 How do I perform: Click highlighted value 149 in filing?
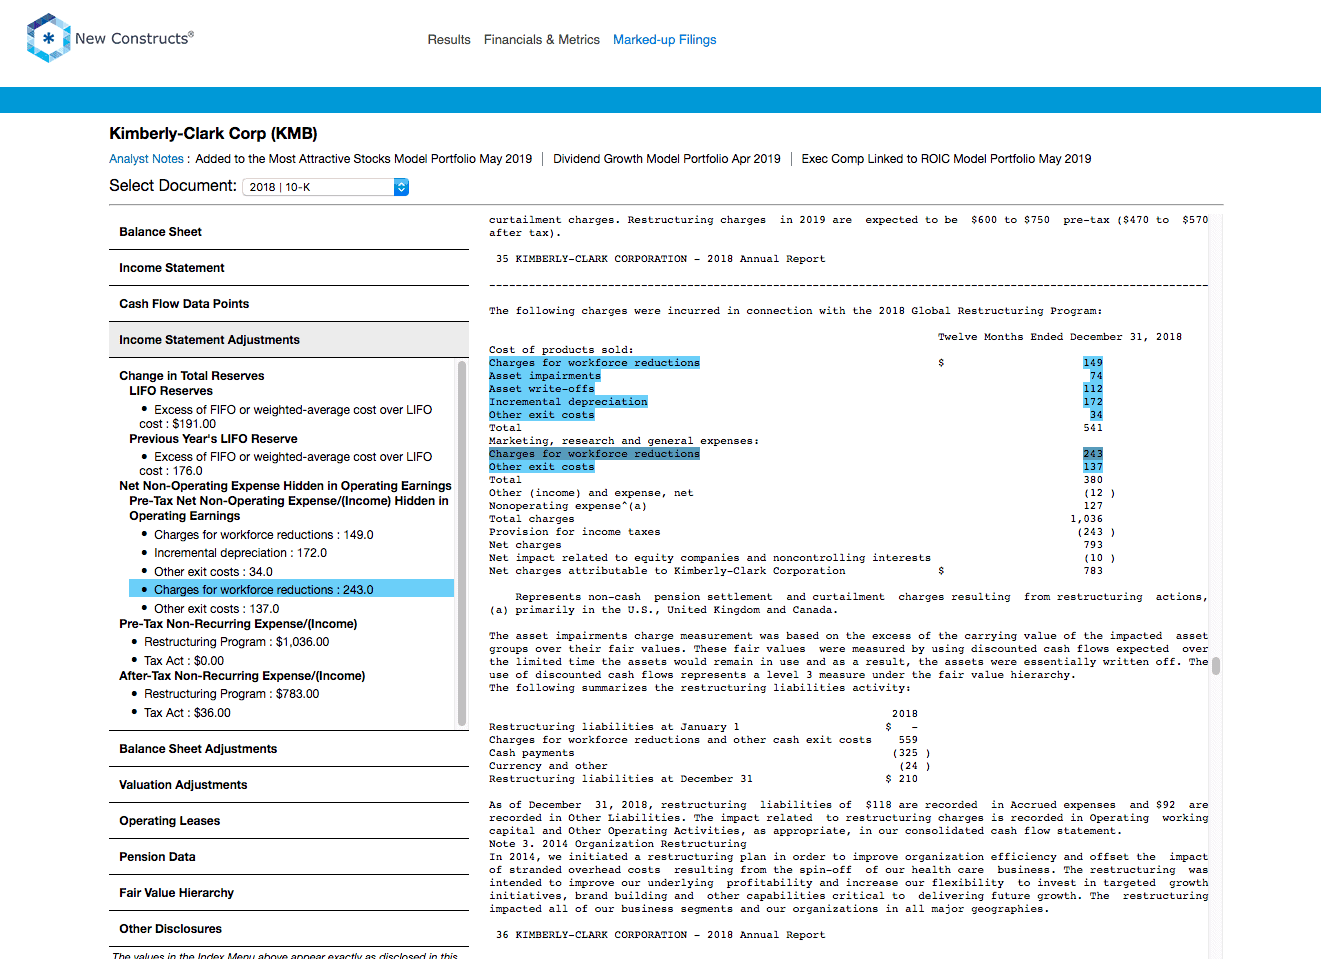coord(1093,363)
